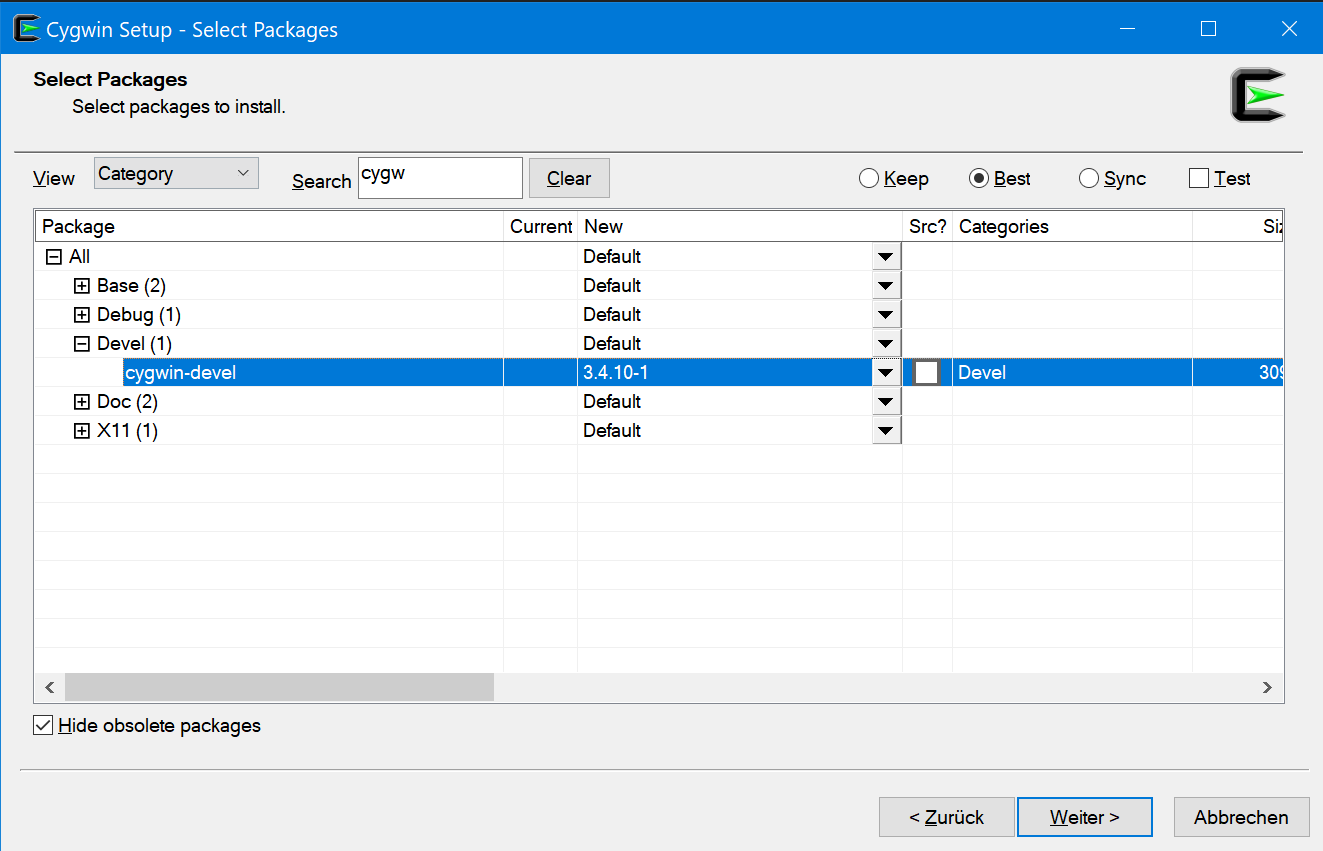The image size is (1323, 851).
Task: Click the Base (2) tree label
Action: pyautogui.click(x=131, y=286)
